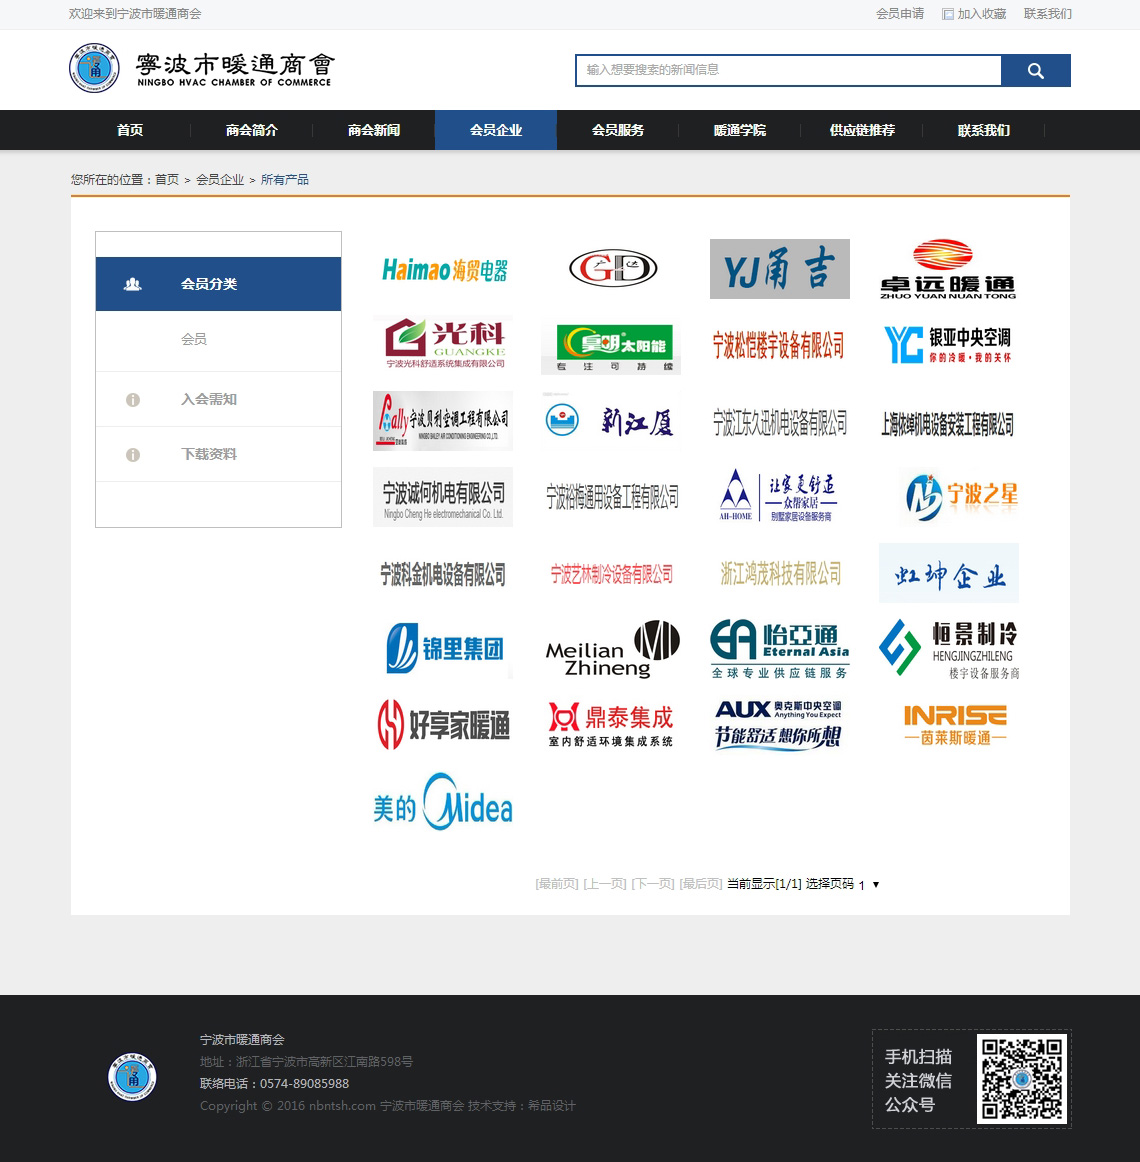Click the 宁波松恺楼宇设备有限公司 member link
Viewport: 1140px width, 1162px height.
780,345
